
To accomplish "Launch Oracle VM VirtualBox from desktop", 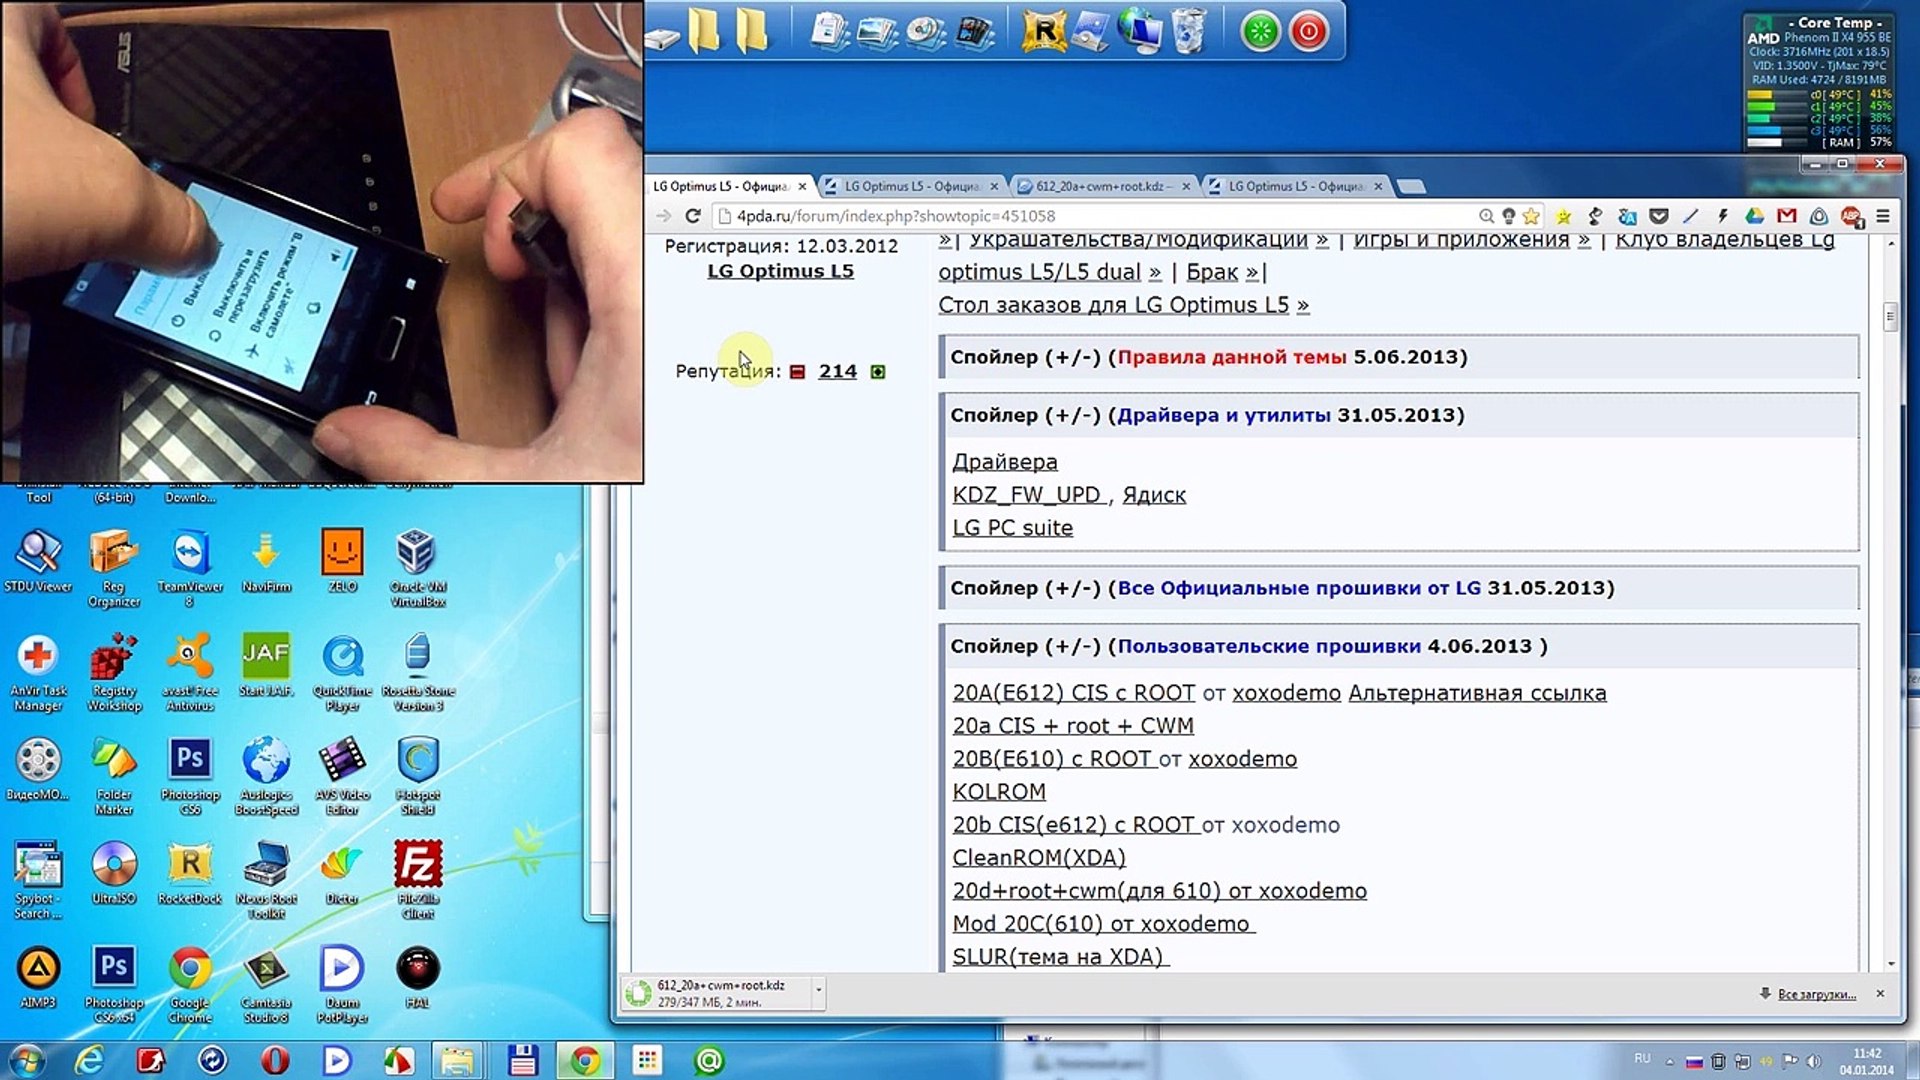I will click(x=418, y=567).
